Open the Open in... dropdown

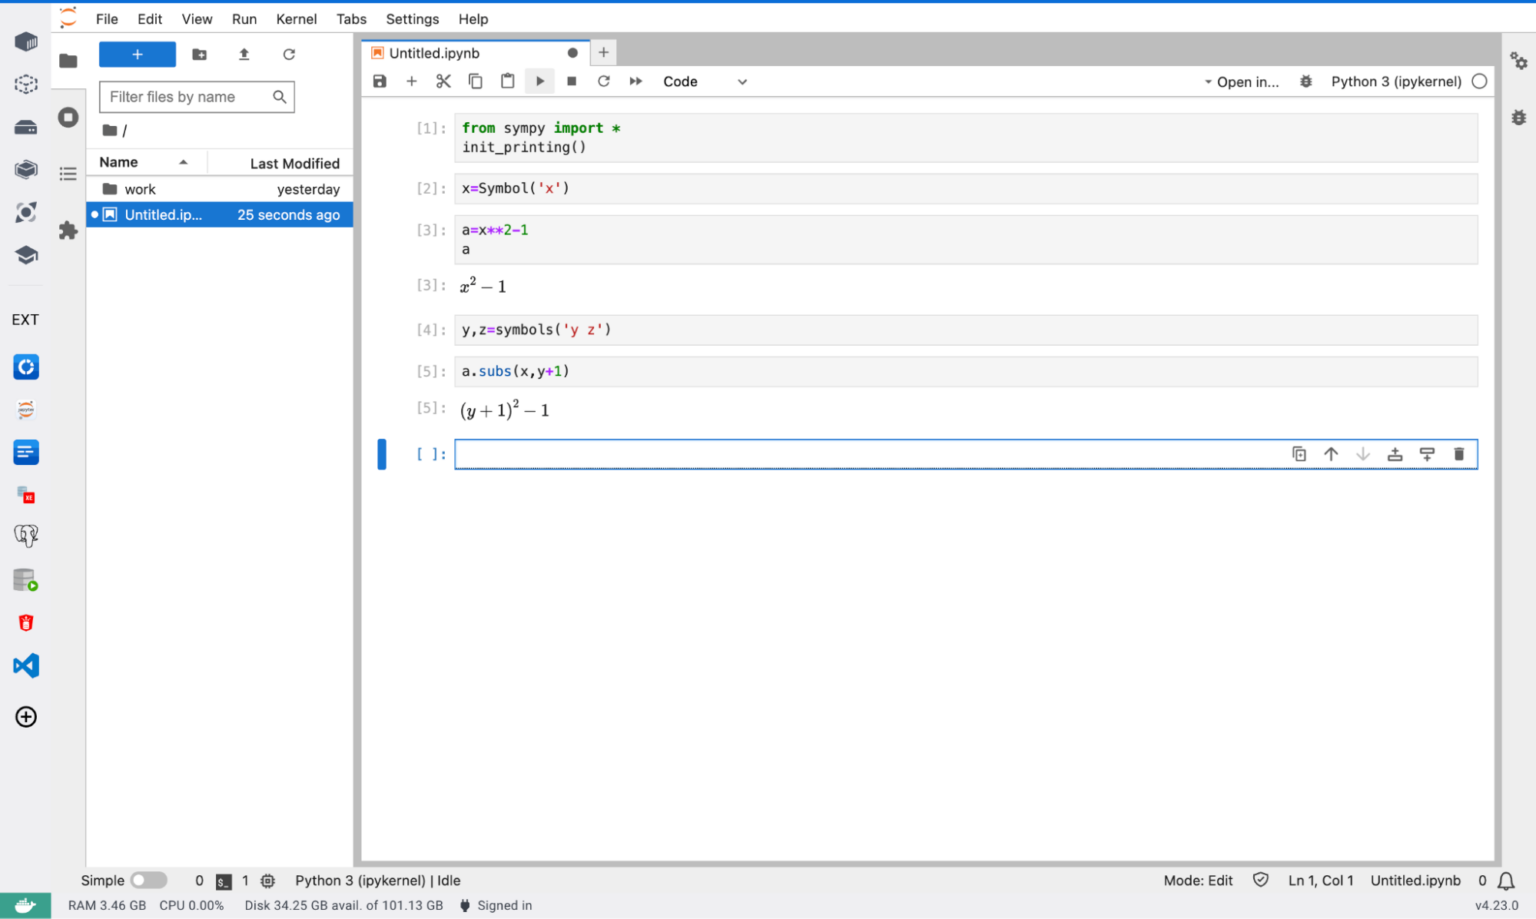[x=1247, y=81]
